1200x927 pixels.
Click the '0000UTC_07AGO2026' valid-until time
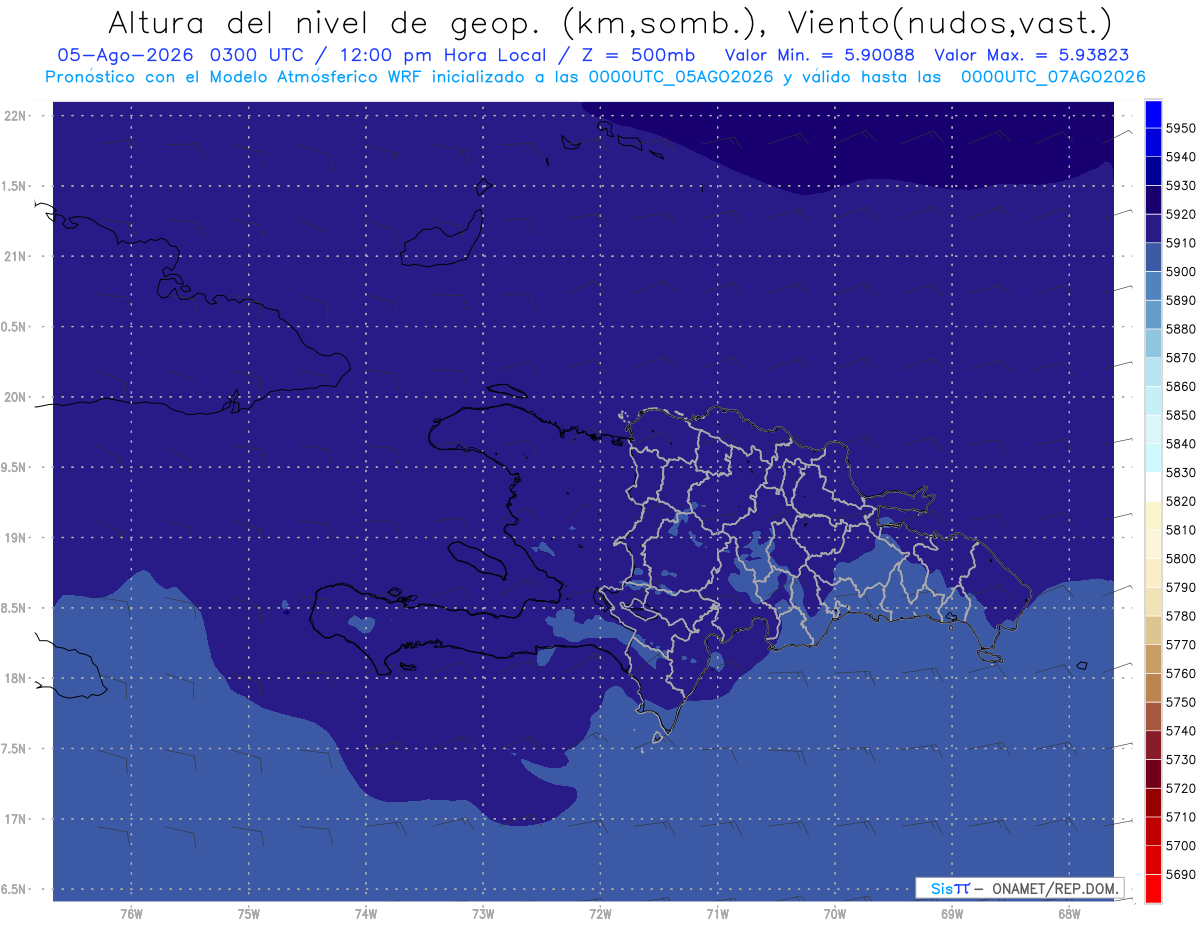1053,77
